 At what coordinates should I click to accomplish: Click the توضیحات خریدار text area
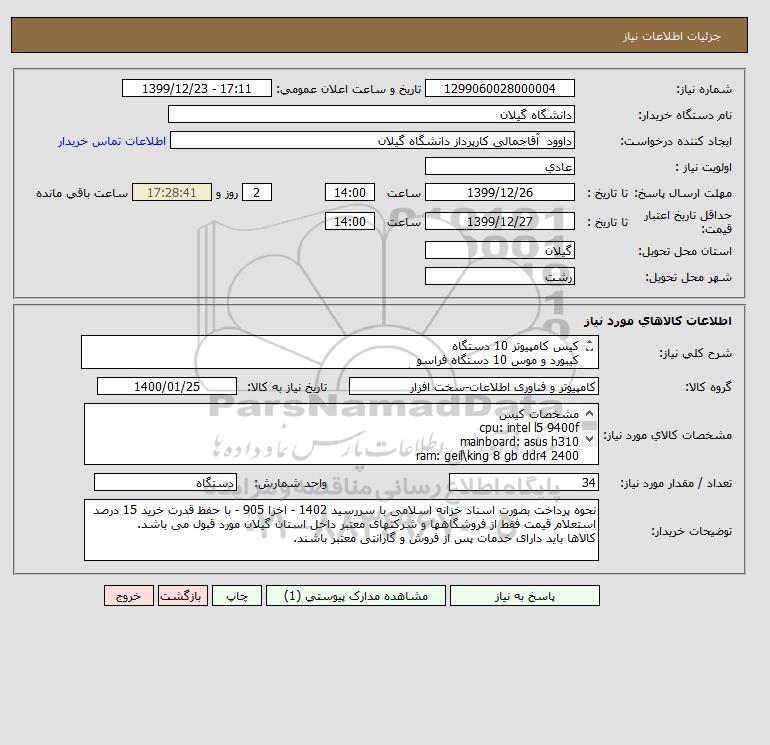pyautogui.click(x=341, y=530)
